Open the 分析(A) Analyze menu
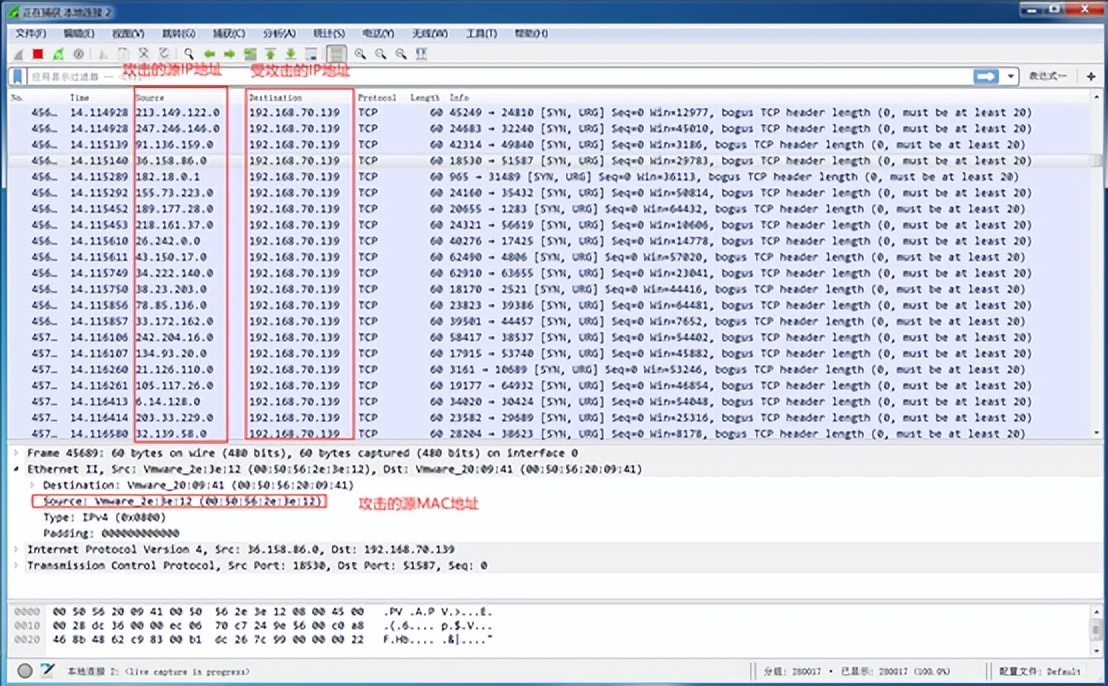Viewport: 1108px width, 686px height. (x=280, y=33)
